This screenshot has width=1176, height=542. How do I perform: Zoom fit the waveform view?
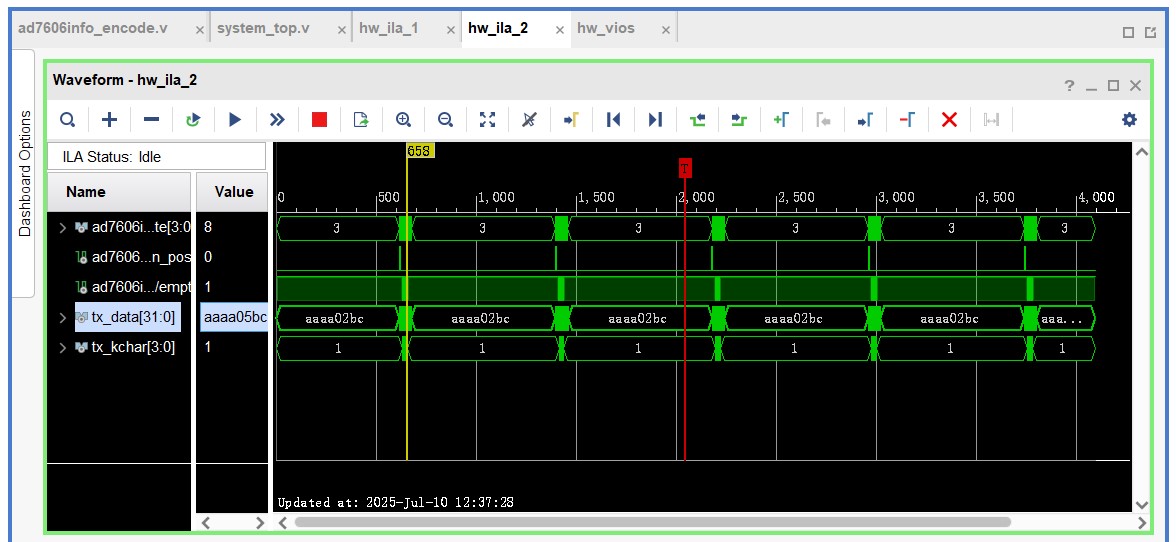pyautogui.click(x=488, y=119)
